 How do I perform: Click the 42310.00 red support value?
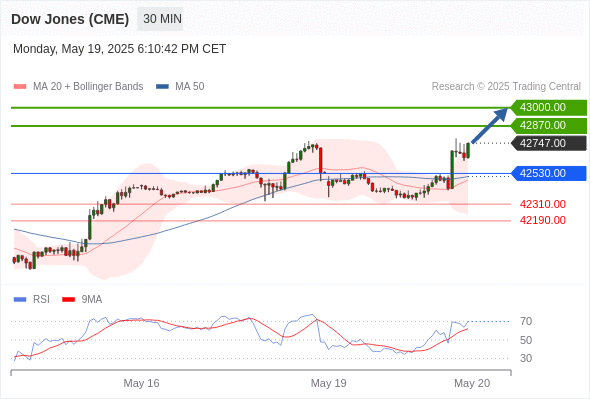543,204
